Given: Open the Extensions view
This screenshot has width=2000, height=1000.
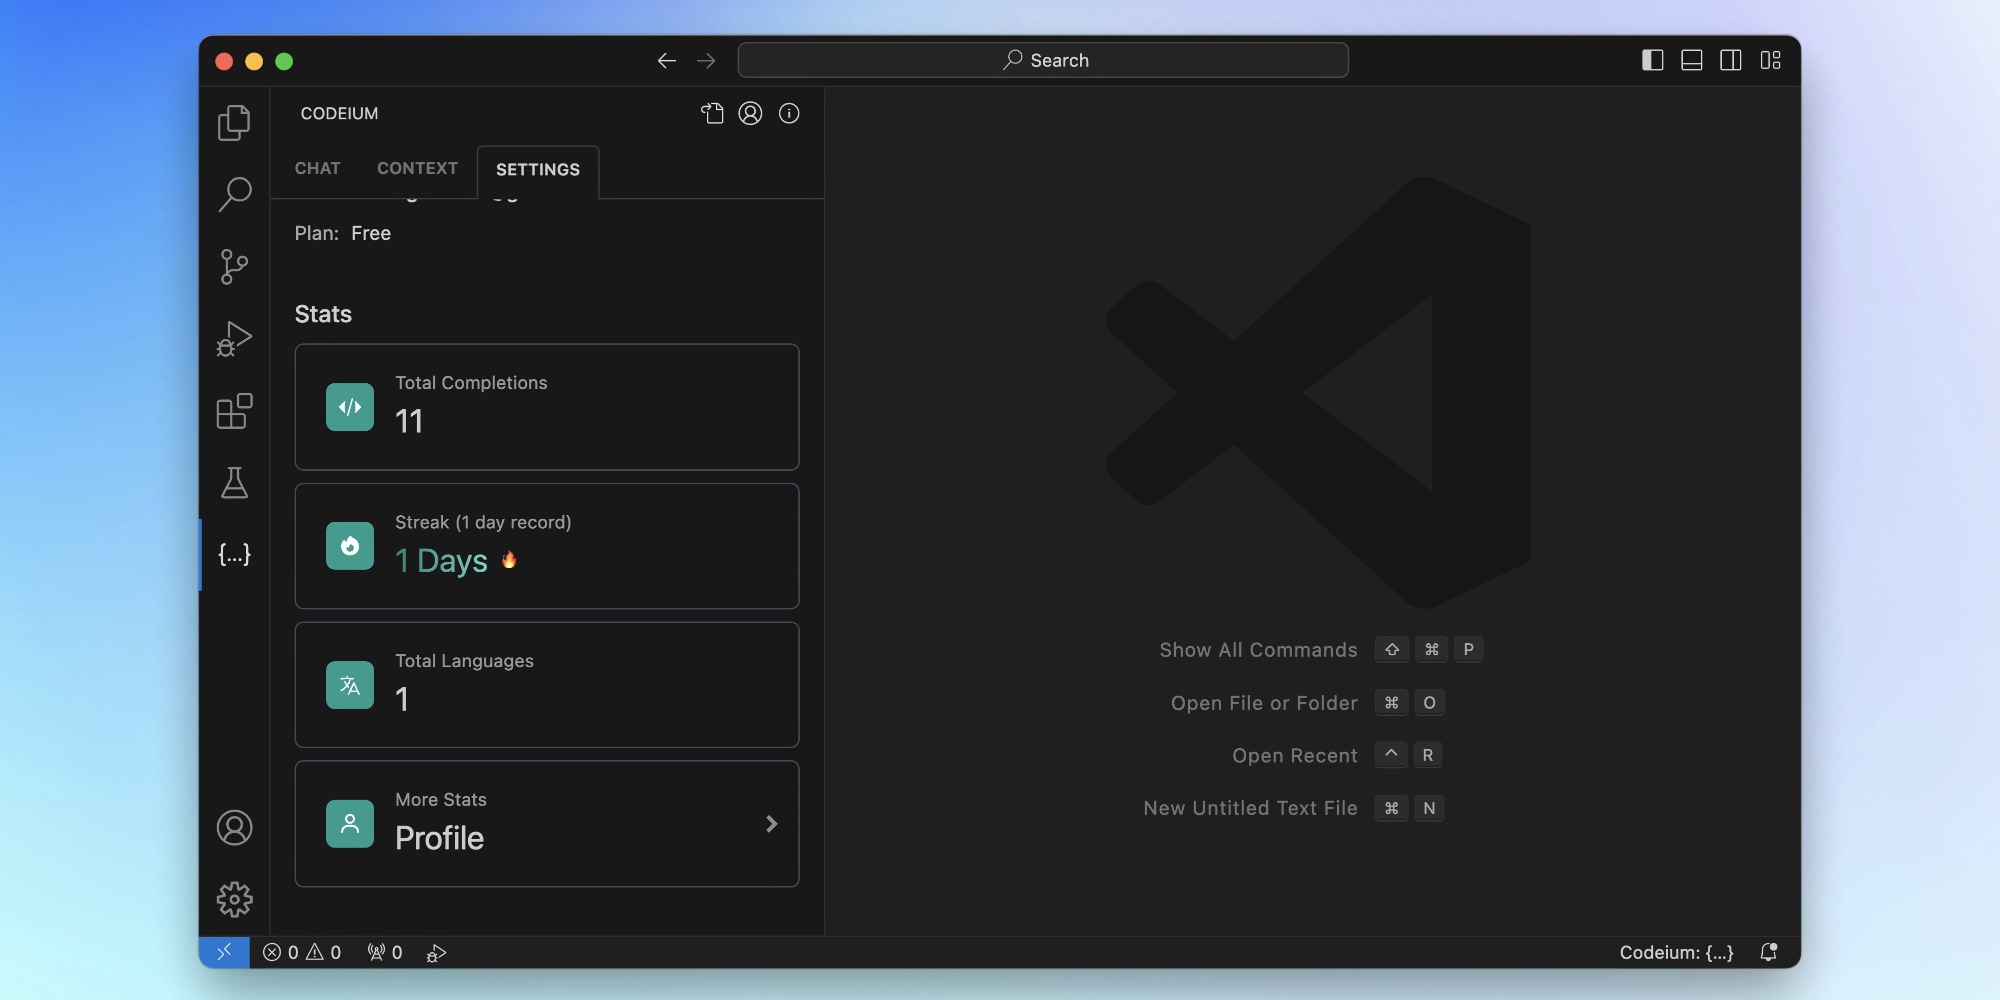Looking at the screenshot, I should [234, 411].
